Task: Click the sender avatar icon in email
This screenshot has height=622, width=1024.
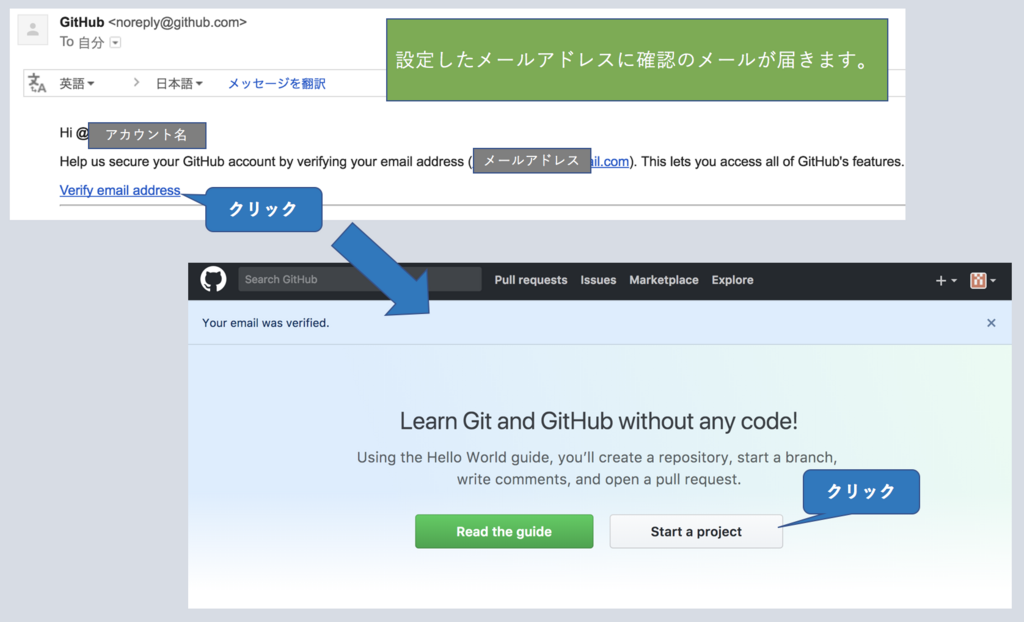Action: 33,29
